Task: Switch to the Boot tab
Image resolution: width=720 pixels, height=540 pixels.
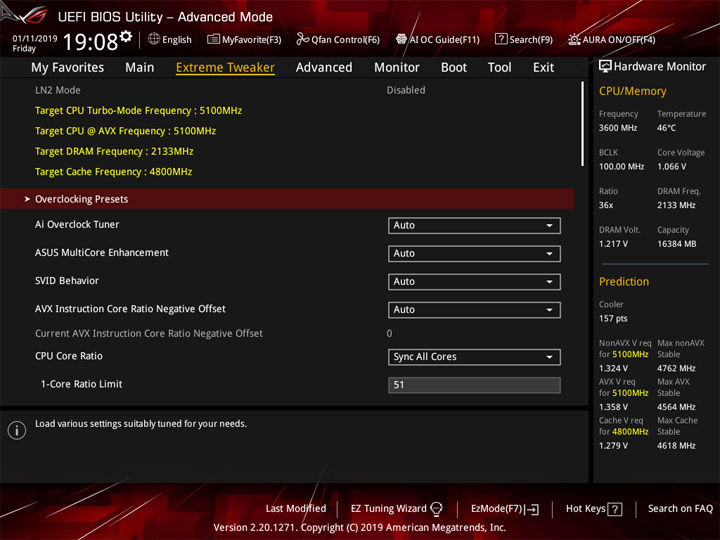Action: (454, 68)
